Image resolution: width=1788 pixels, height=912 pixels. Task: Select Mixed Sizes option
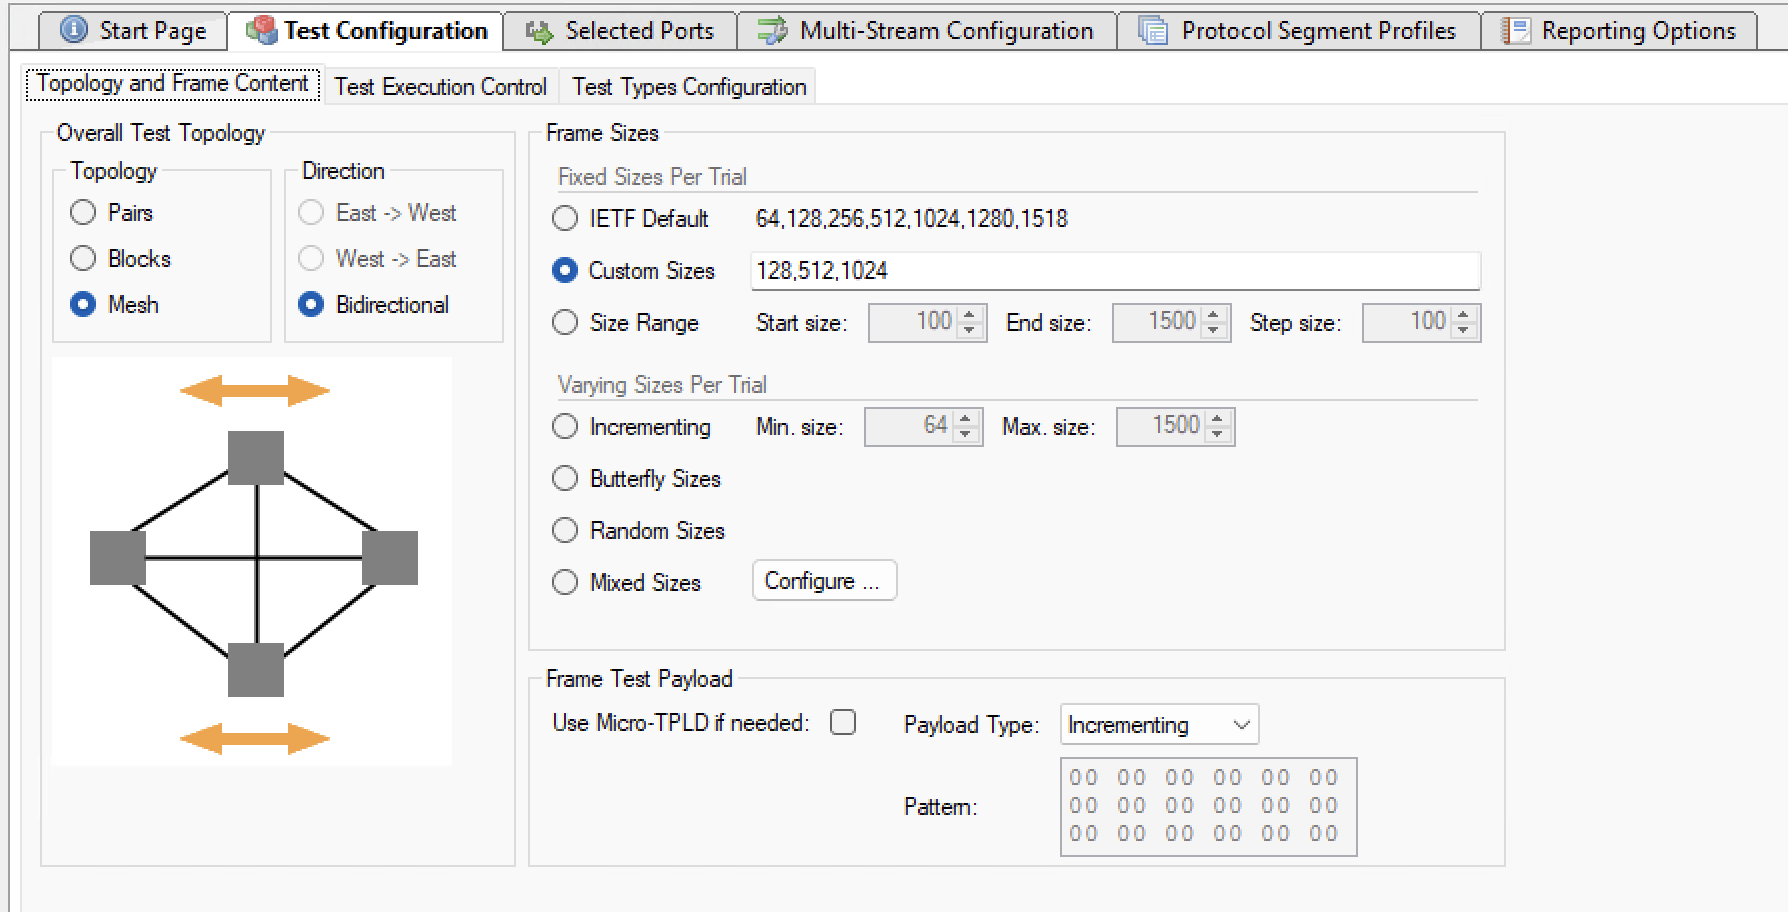(565, 582)
